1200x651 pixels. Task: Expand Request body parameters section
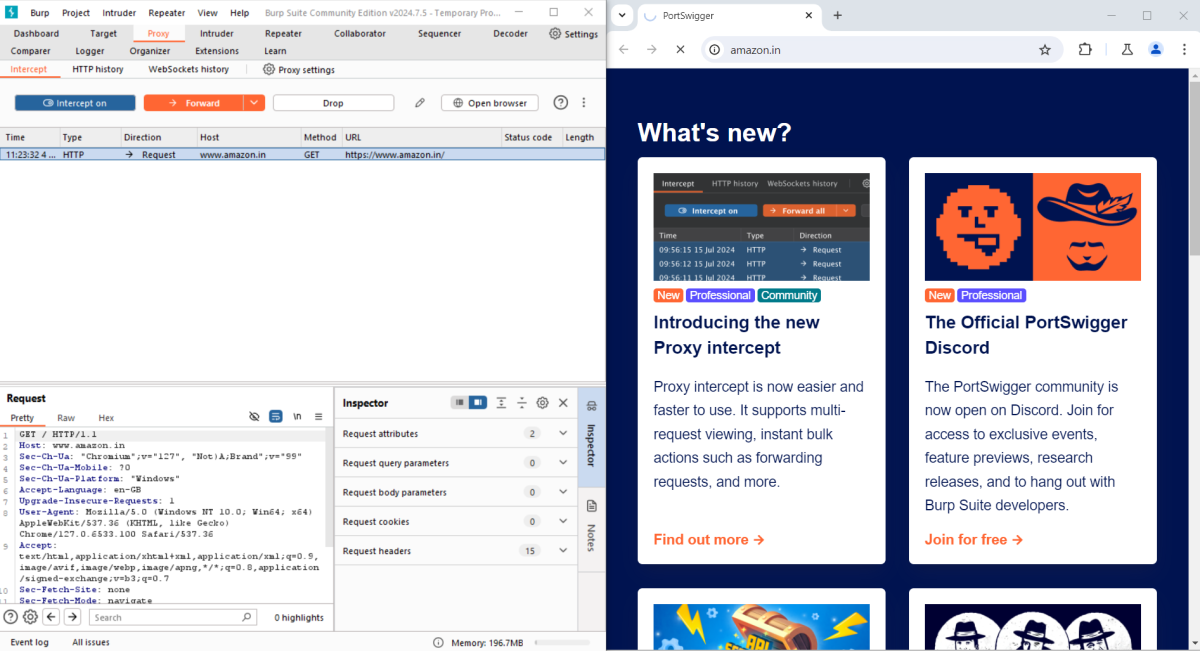(x=563, y=492)
